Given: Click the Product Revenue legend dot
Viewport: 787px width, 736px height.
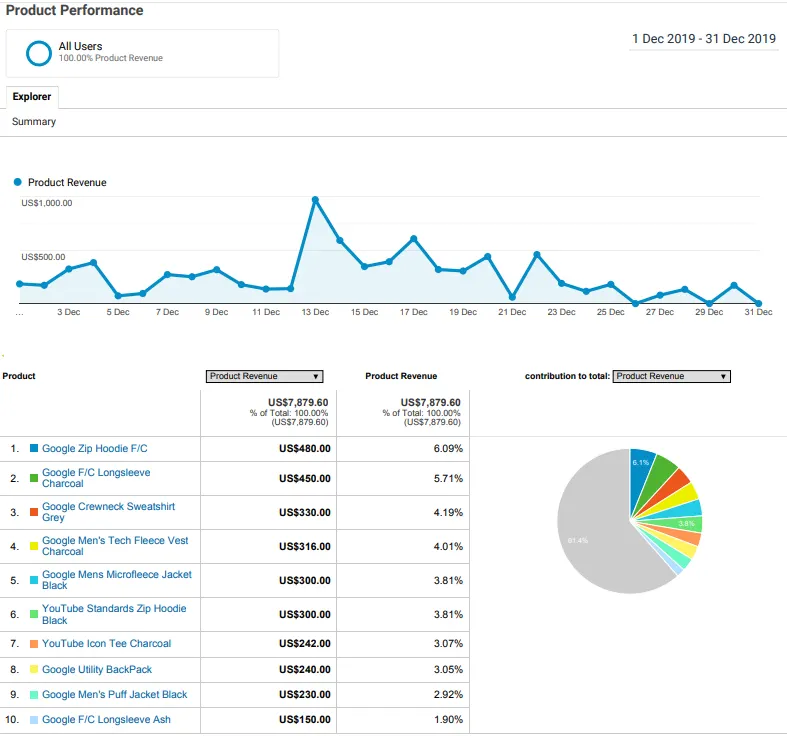Looking at the screenshot, I should coord(18,182).
